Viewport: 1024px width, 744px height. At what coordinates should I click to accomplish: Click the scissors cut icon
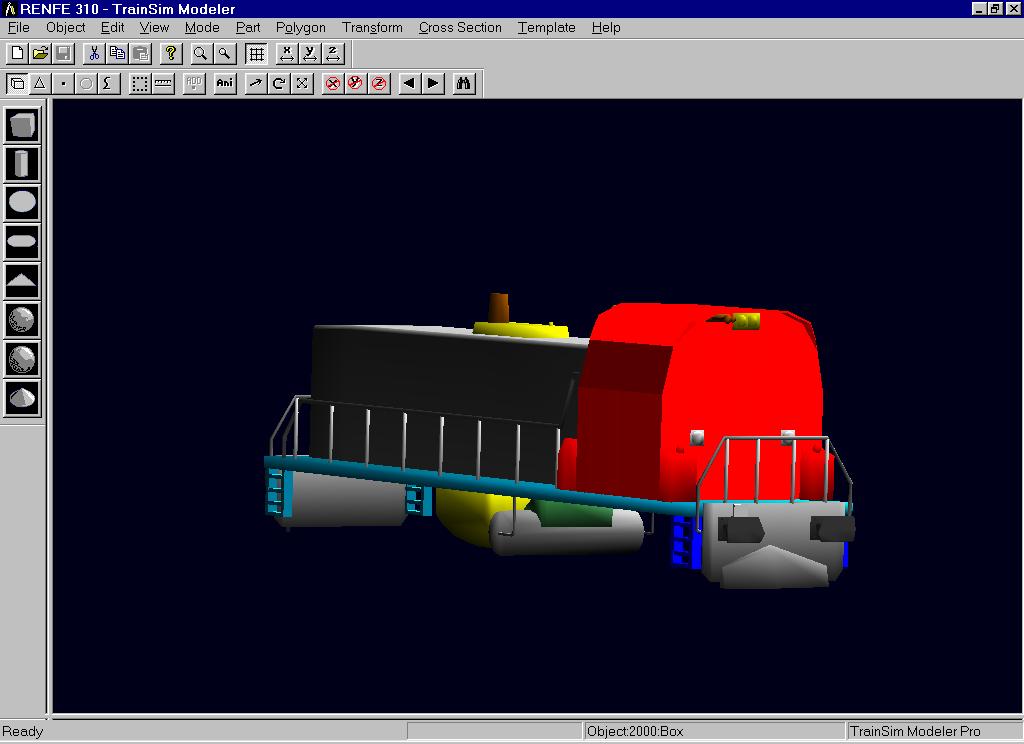(94, 53)
